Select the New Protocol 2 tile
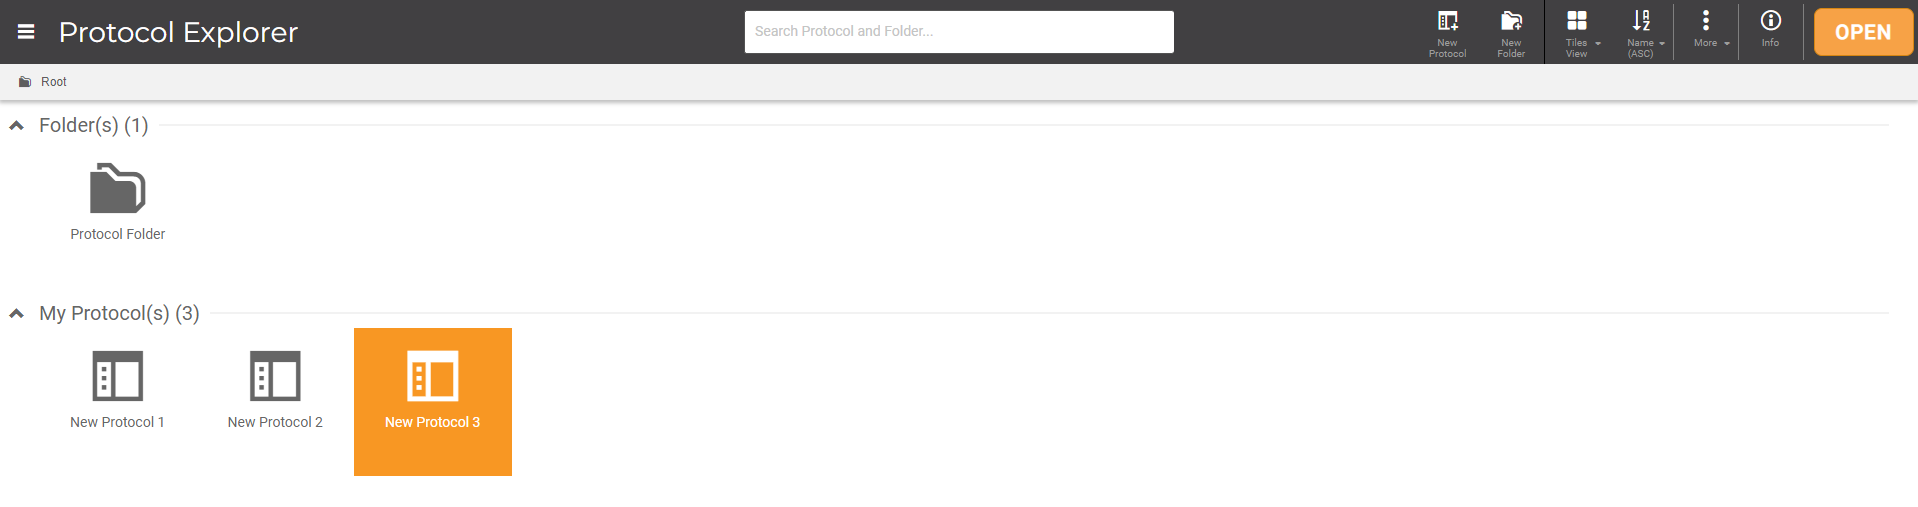The image size is (1918, 507). pos(275,391)
